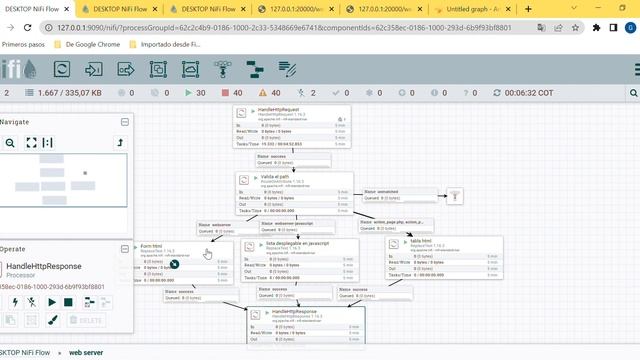Click the stopped count 40 status
The image size is (640, 360).
point(232,93)
